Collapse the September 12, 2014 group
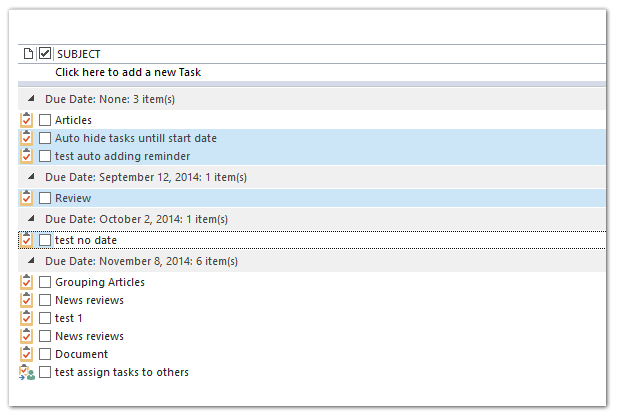This screenshot has width=617, height=419. [31, 177]
